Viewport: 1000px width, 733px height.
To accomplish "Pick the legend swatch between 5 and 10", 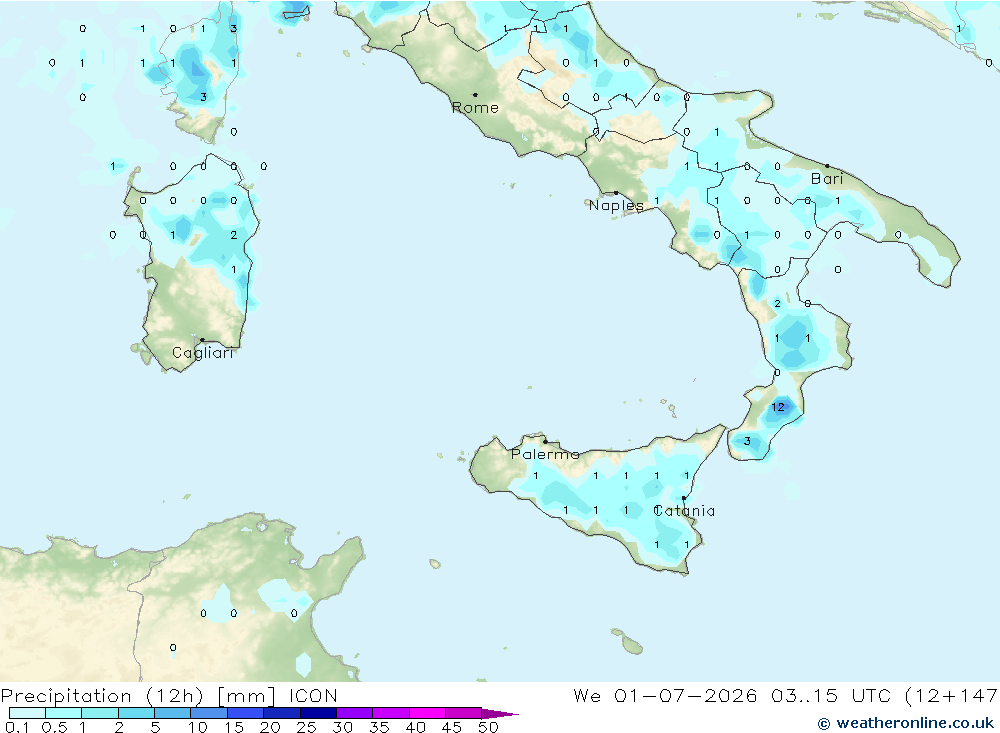I will (x=173, y=713).
